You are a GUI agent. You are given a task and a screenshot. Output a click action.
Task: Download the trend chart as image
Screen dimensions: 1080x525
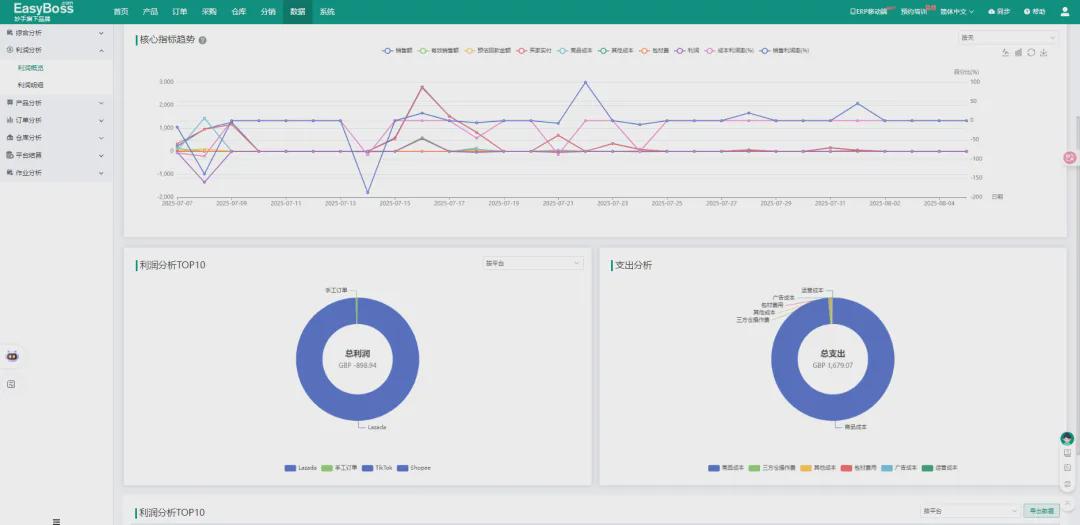(x=1044, y=52)
